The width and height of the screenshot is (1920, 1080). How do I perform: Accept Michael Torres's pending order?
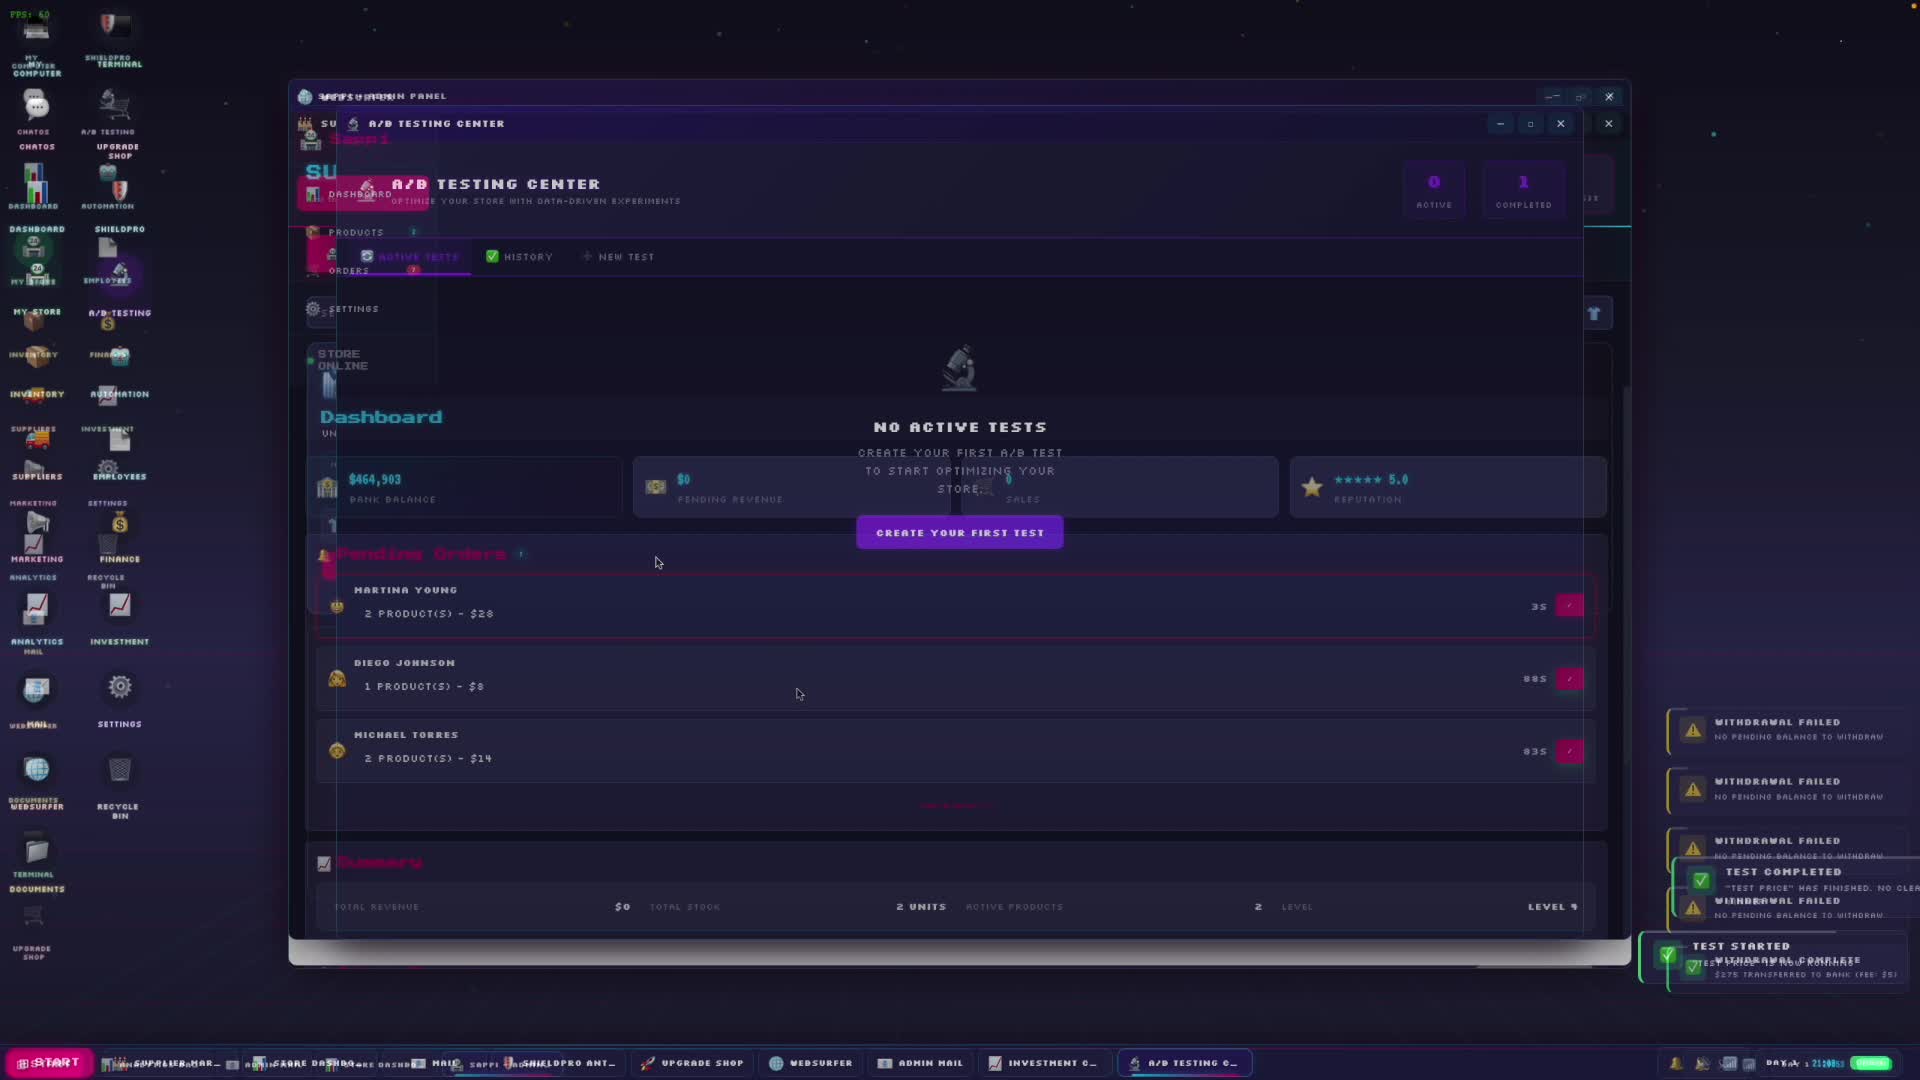point(1569,751)
